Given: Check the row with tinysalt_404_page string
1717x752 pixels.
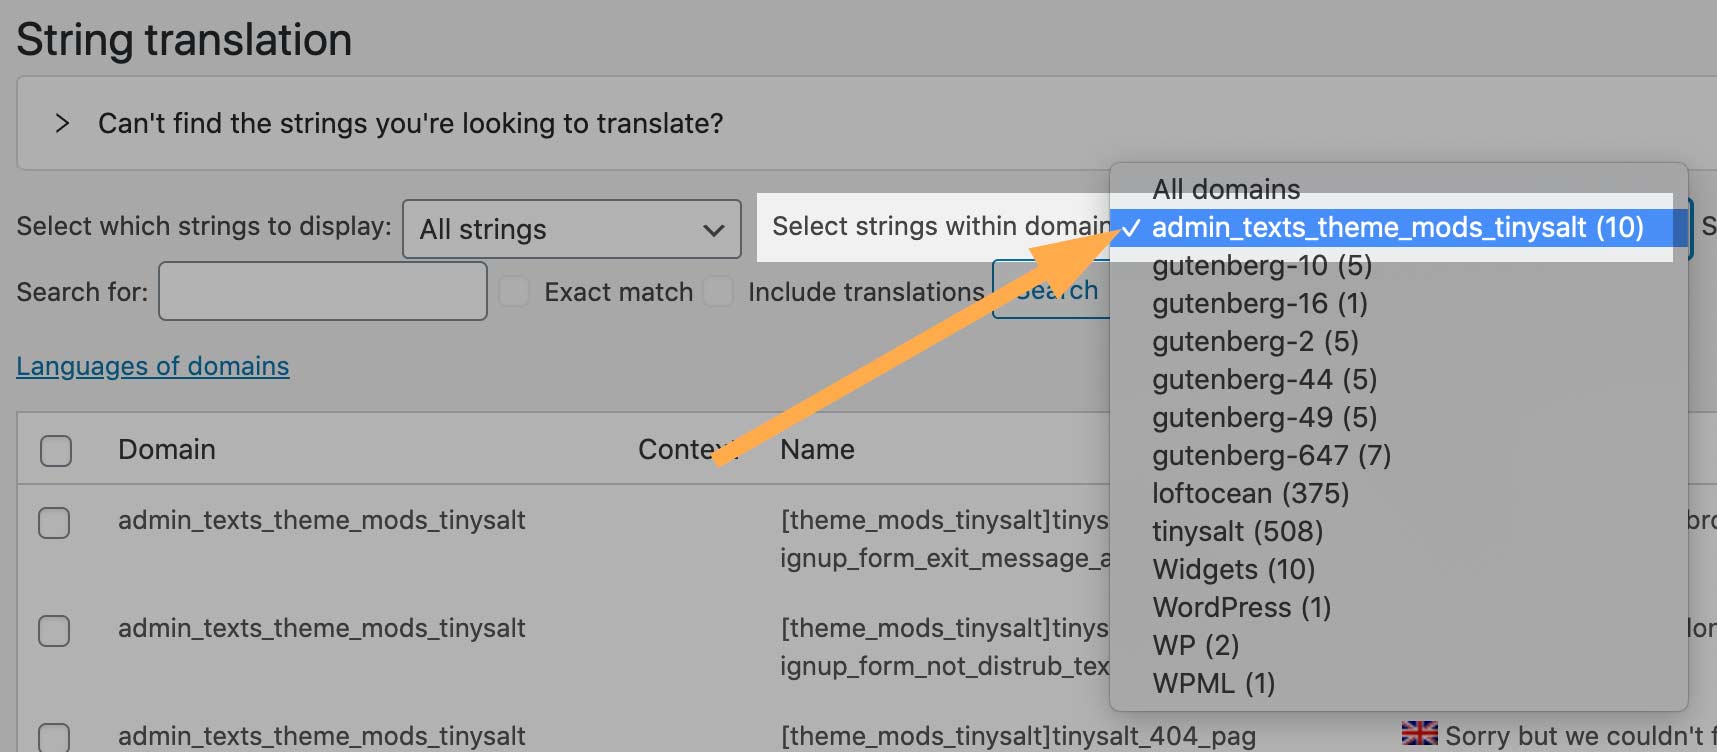Looking at the screenshot, I should (x=54, y=738).
